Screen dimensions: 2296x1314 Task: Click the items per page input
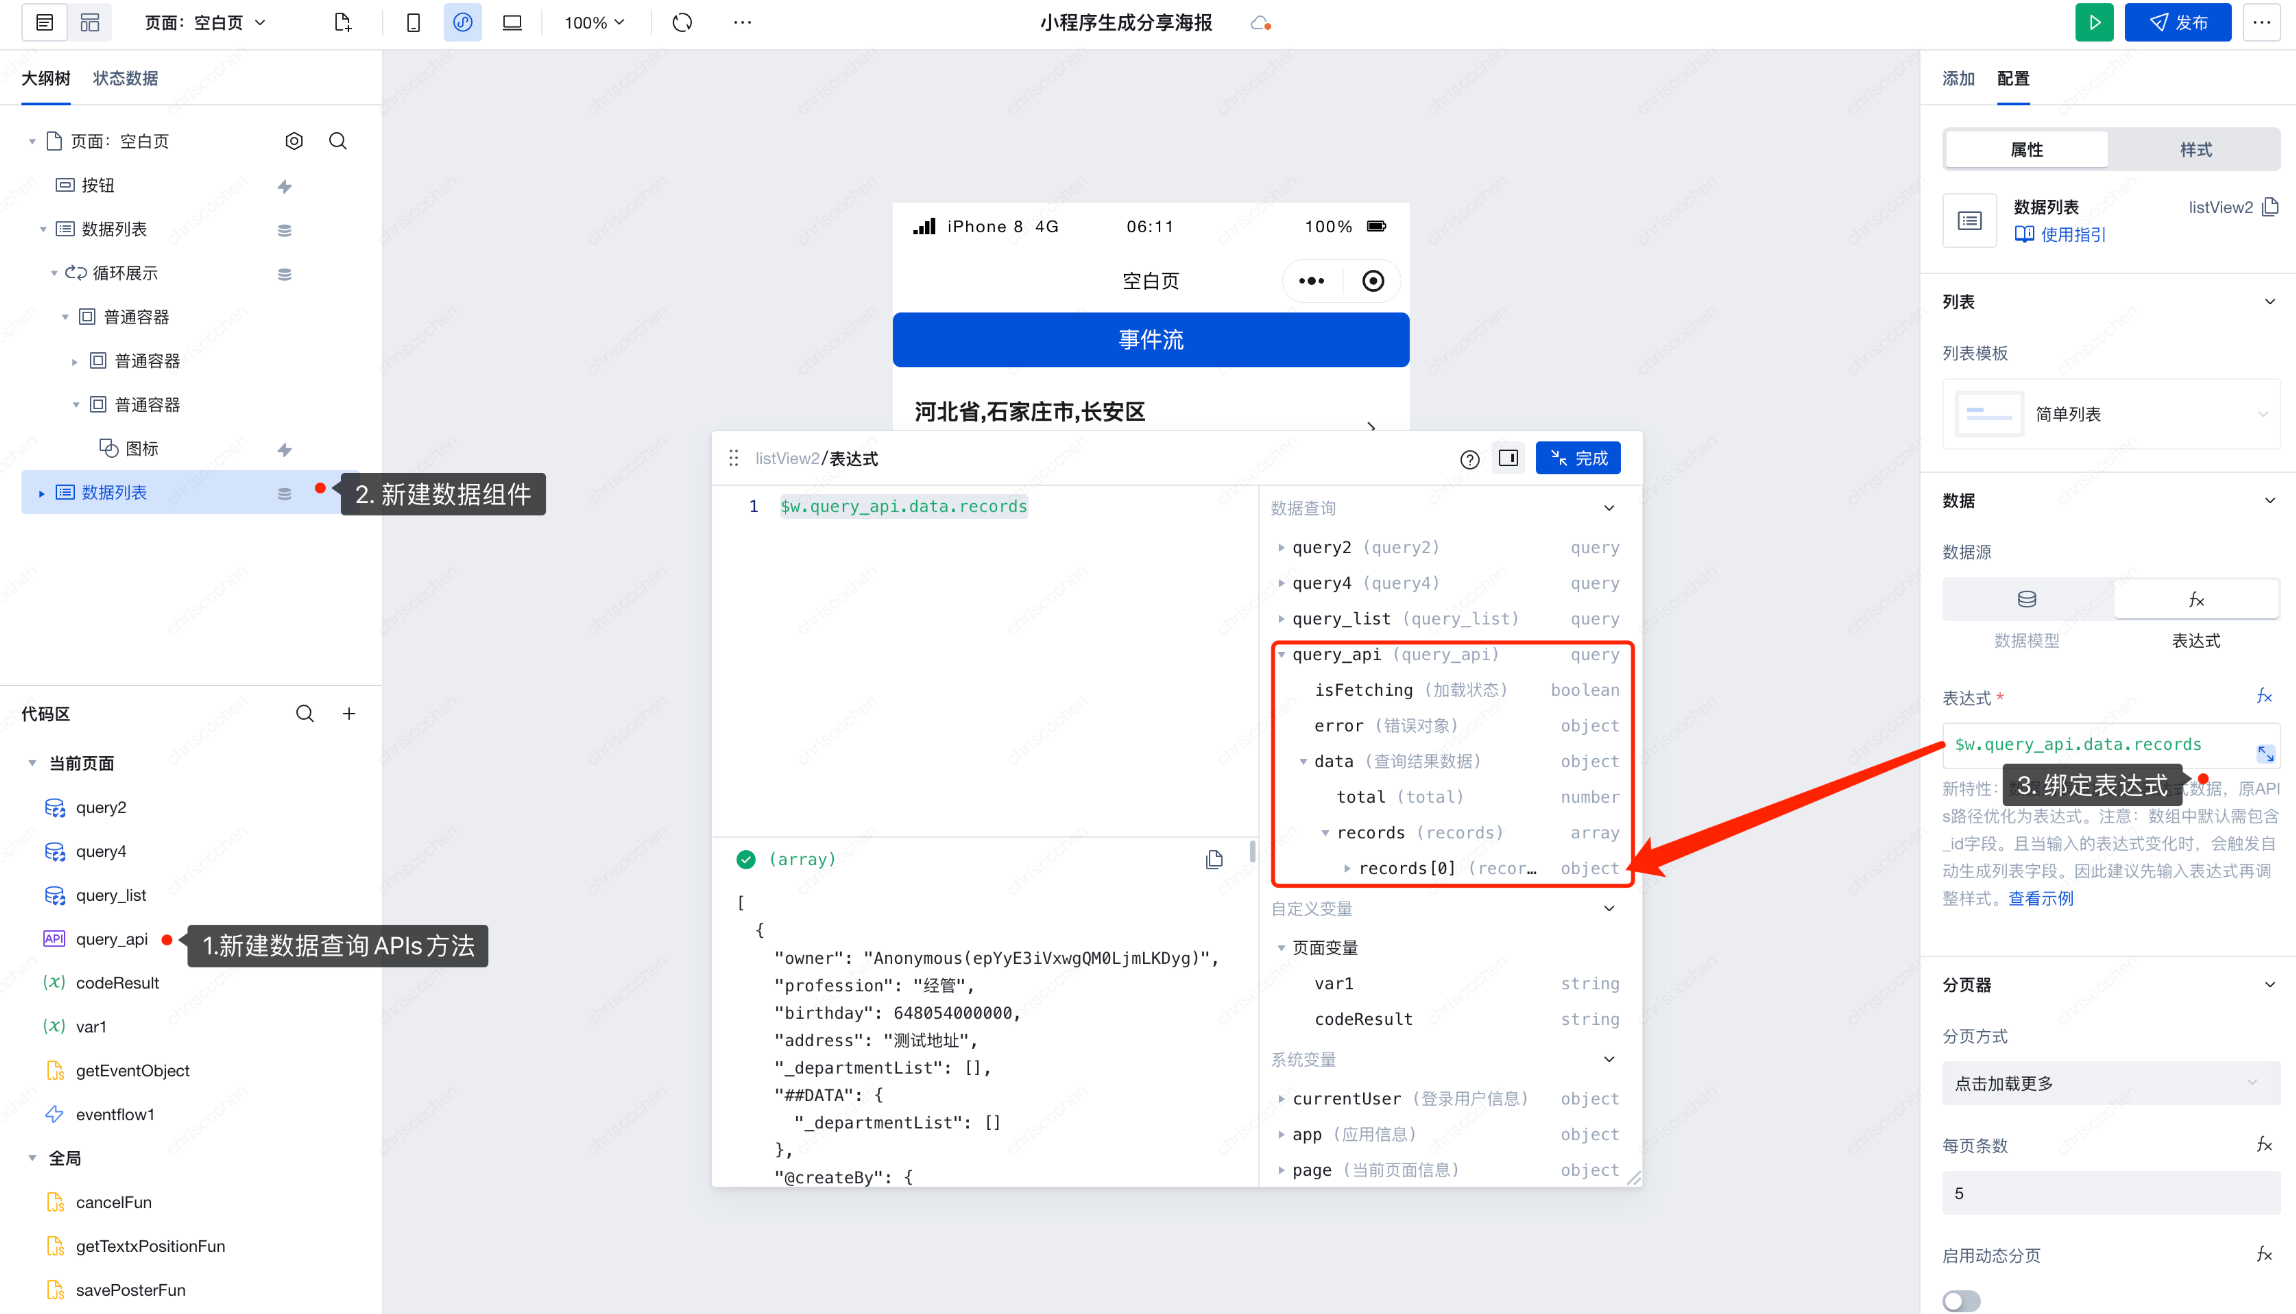(x=2110, y=1193)
